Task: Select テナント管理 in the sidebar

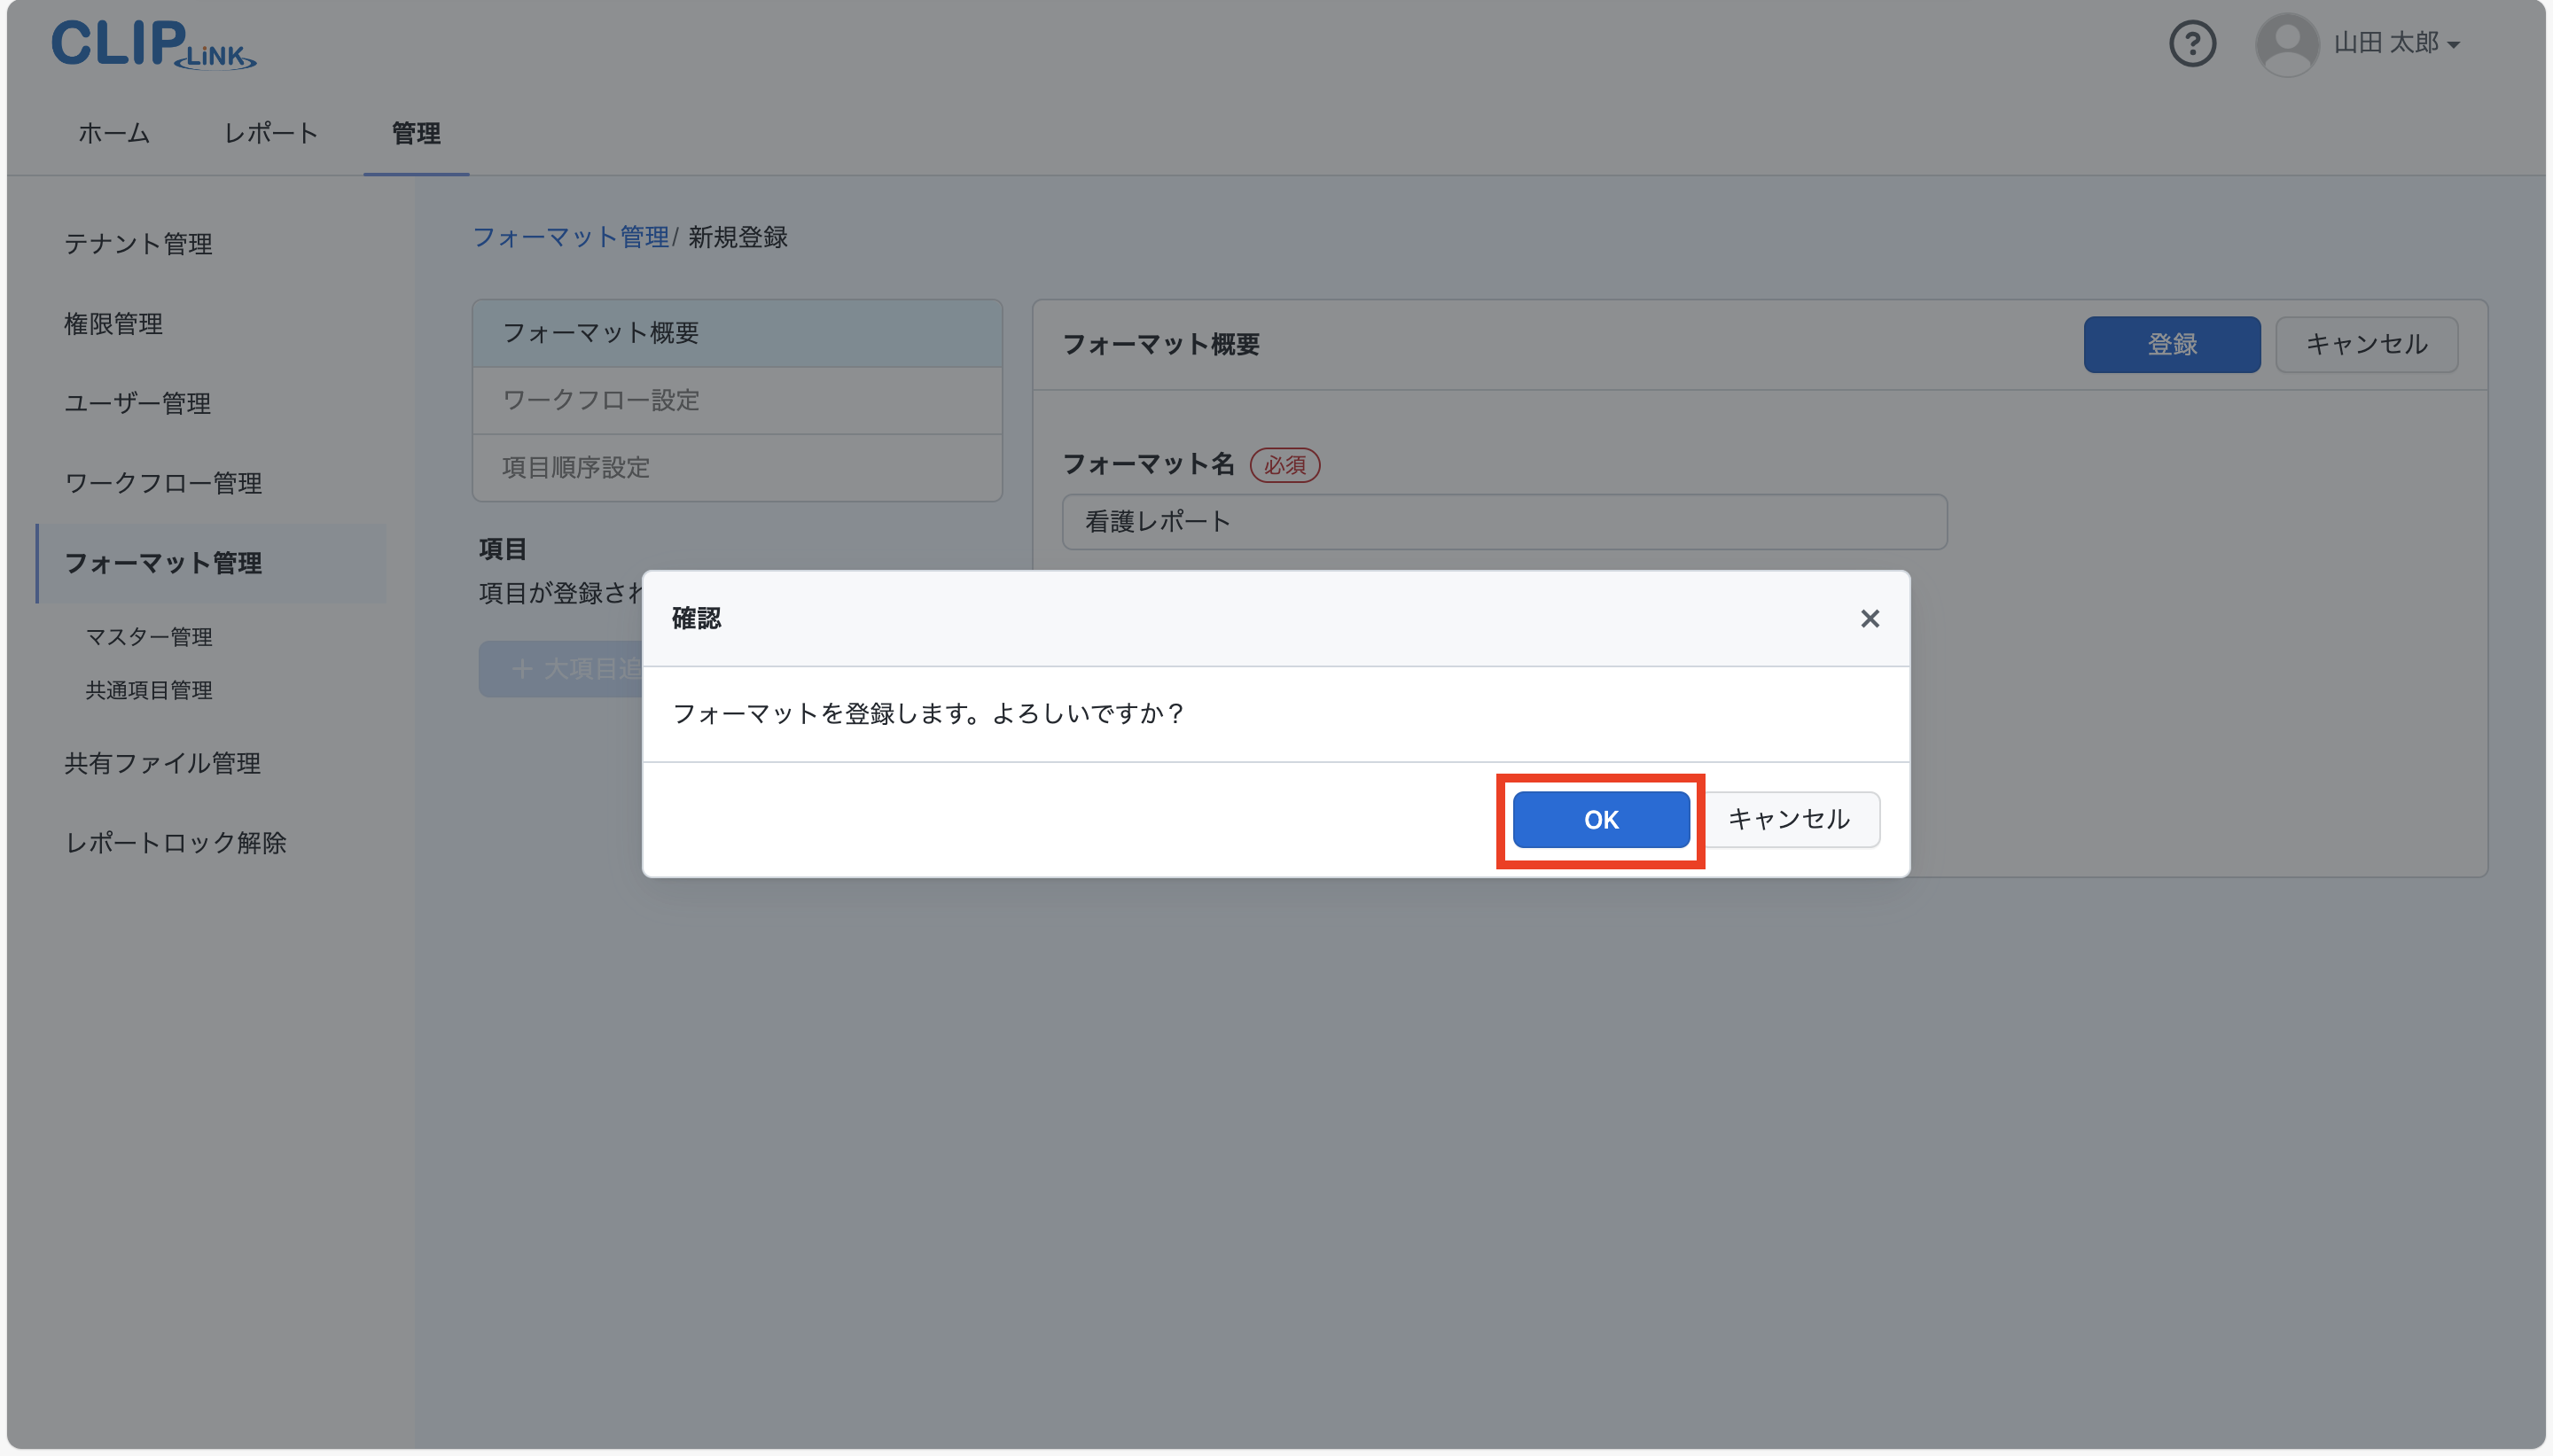Action: coord(138,243)
